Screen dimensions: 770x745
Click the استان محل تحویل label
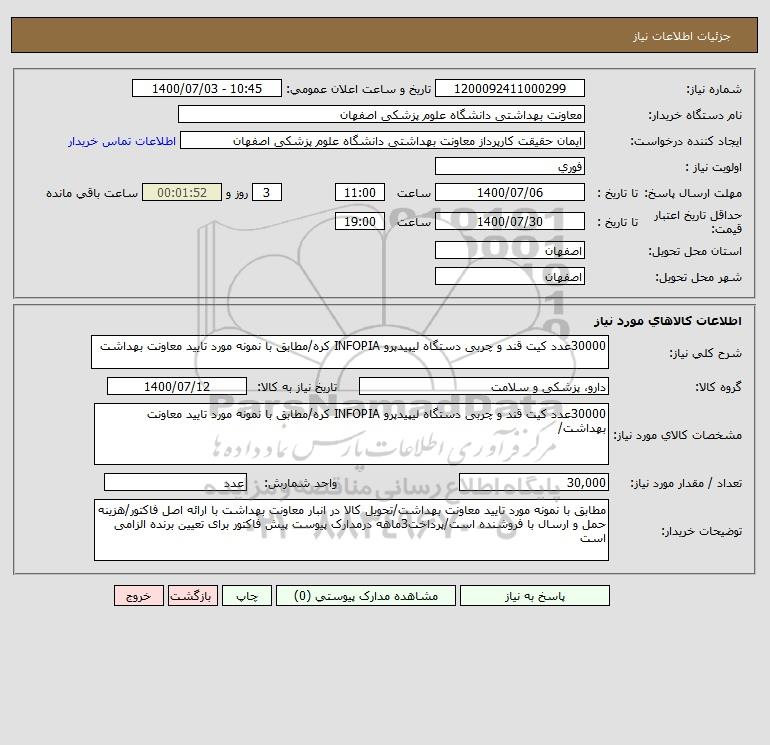[695, 251]
